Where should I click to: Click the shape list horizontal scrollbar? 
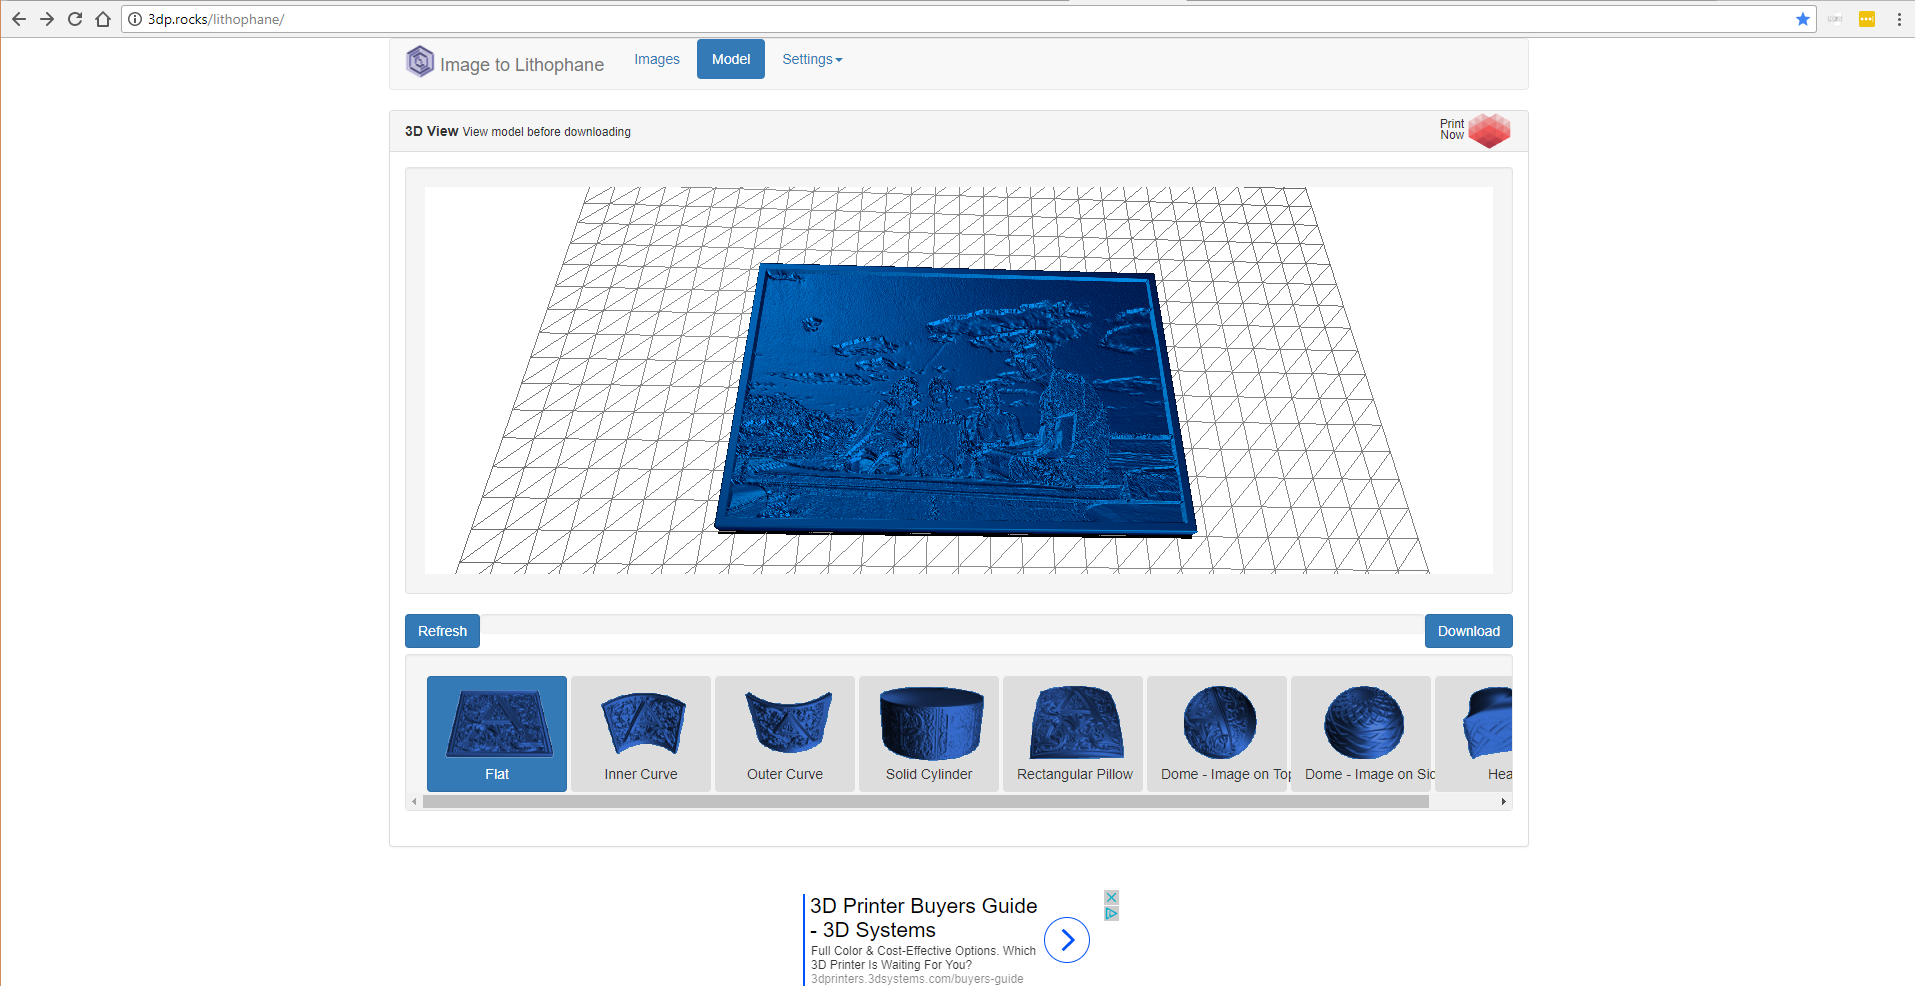(x=926, y=802)
